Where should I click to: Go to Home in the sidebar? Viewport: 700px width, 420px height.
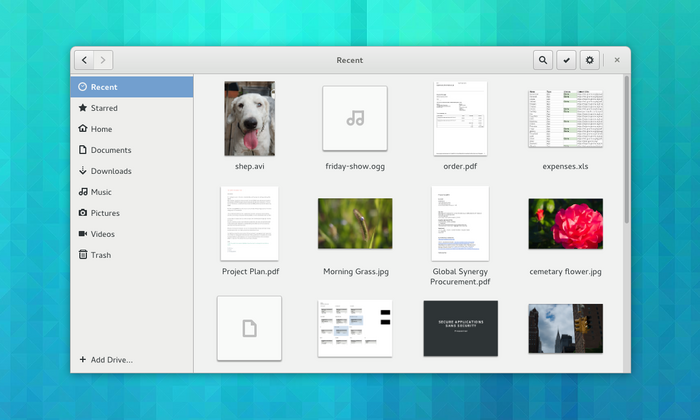pos(100,129)
